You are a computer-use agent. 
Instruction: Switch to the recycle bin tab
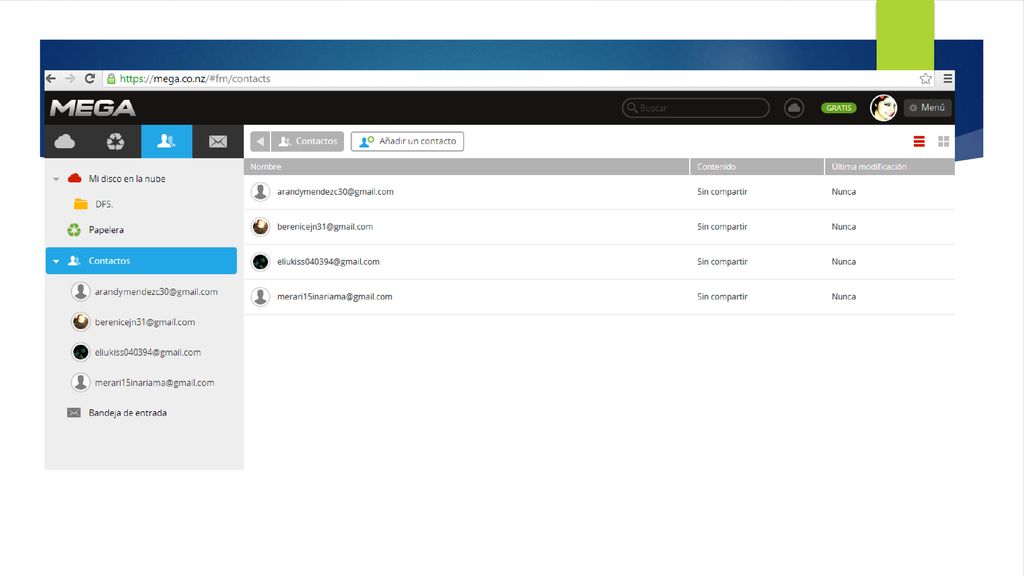click(116, 141)
